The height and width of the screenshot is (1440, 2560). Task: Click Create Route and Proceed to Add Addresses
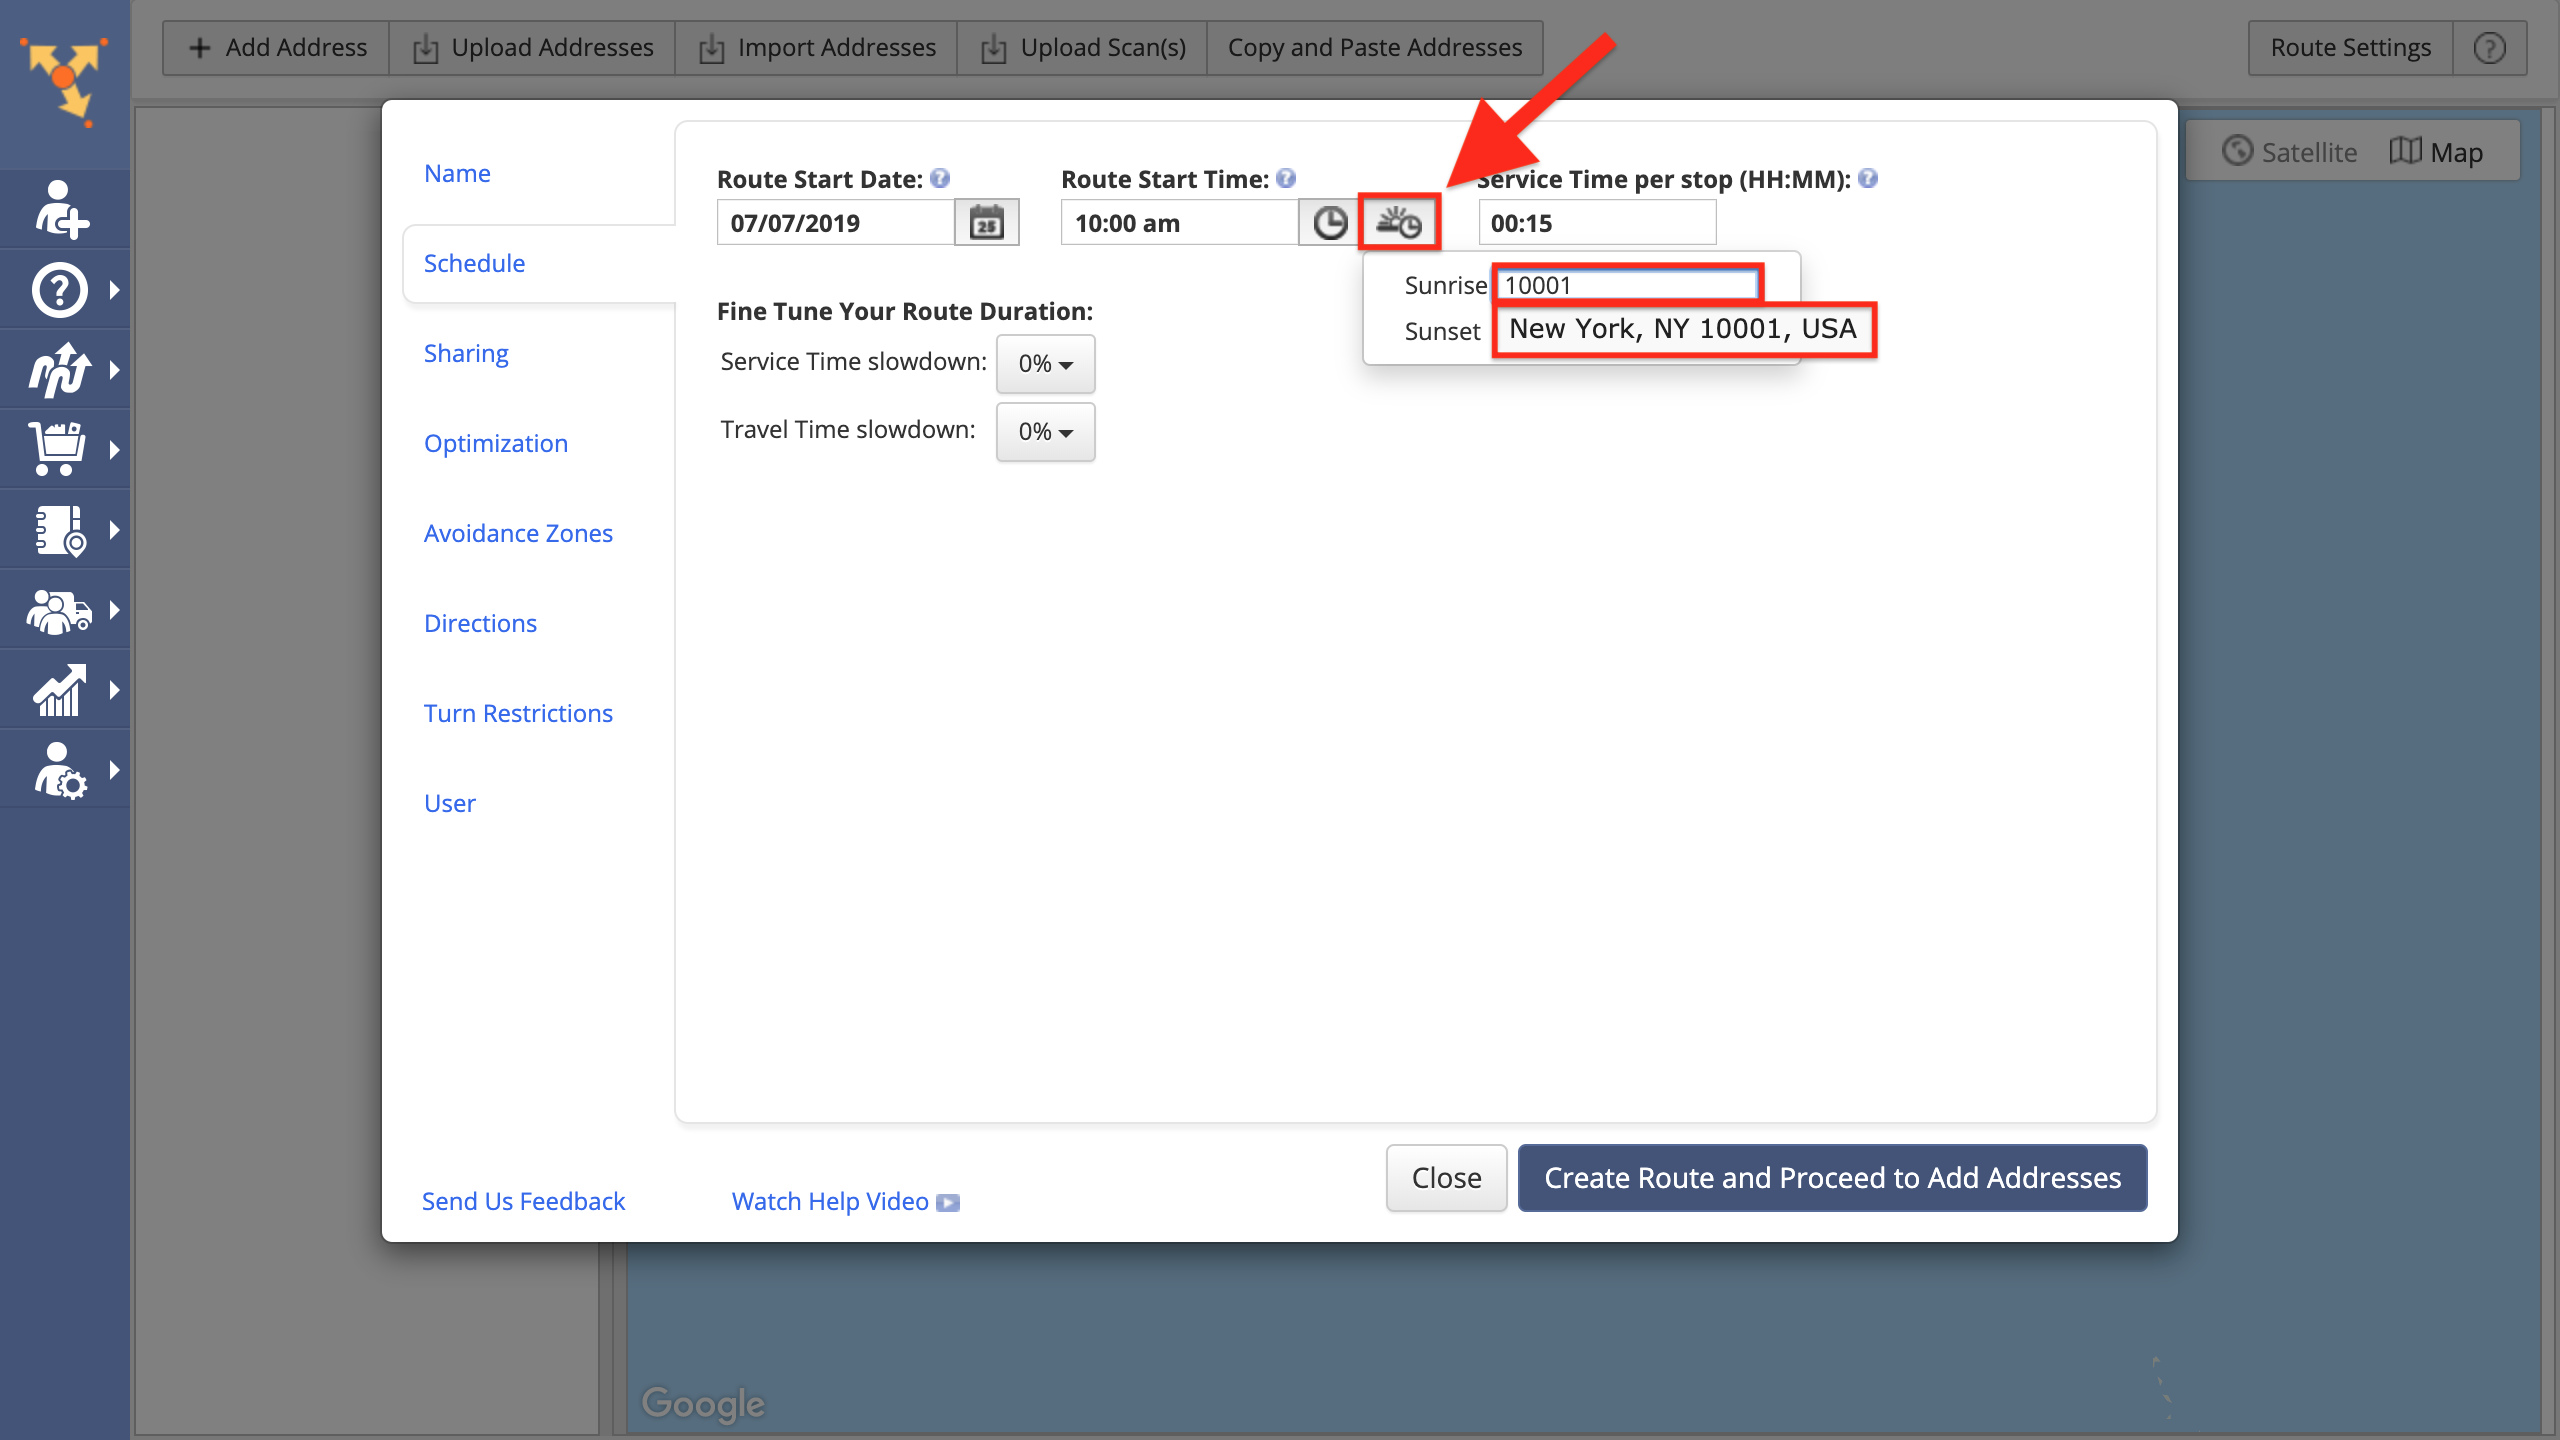[1830, 1178]
